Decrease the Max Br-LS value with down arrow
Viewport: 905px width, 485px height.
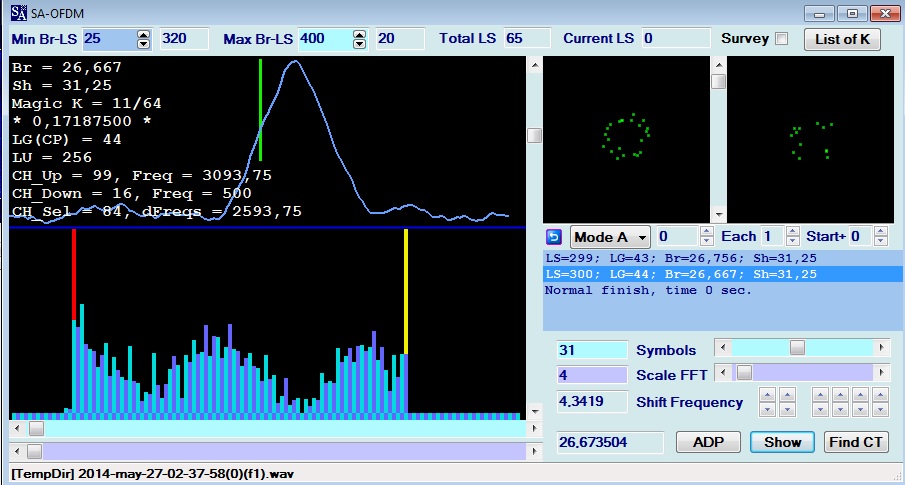pos(360,44)
